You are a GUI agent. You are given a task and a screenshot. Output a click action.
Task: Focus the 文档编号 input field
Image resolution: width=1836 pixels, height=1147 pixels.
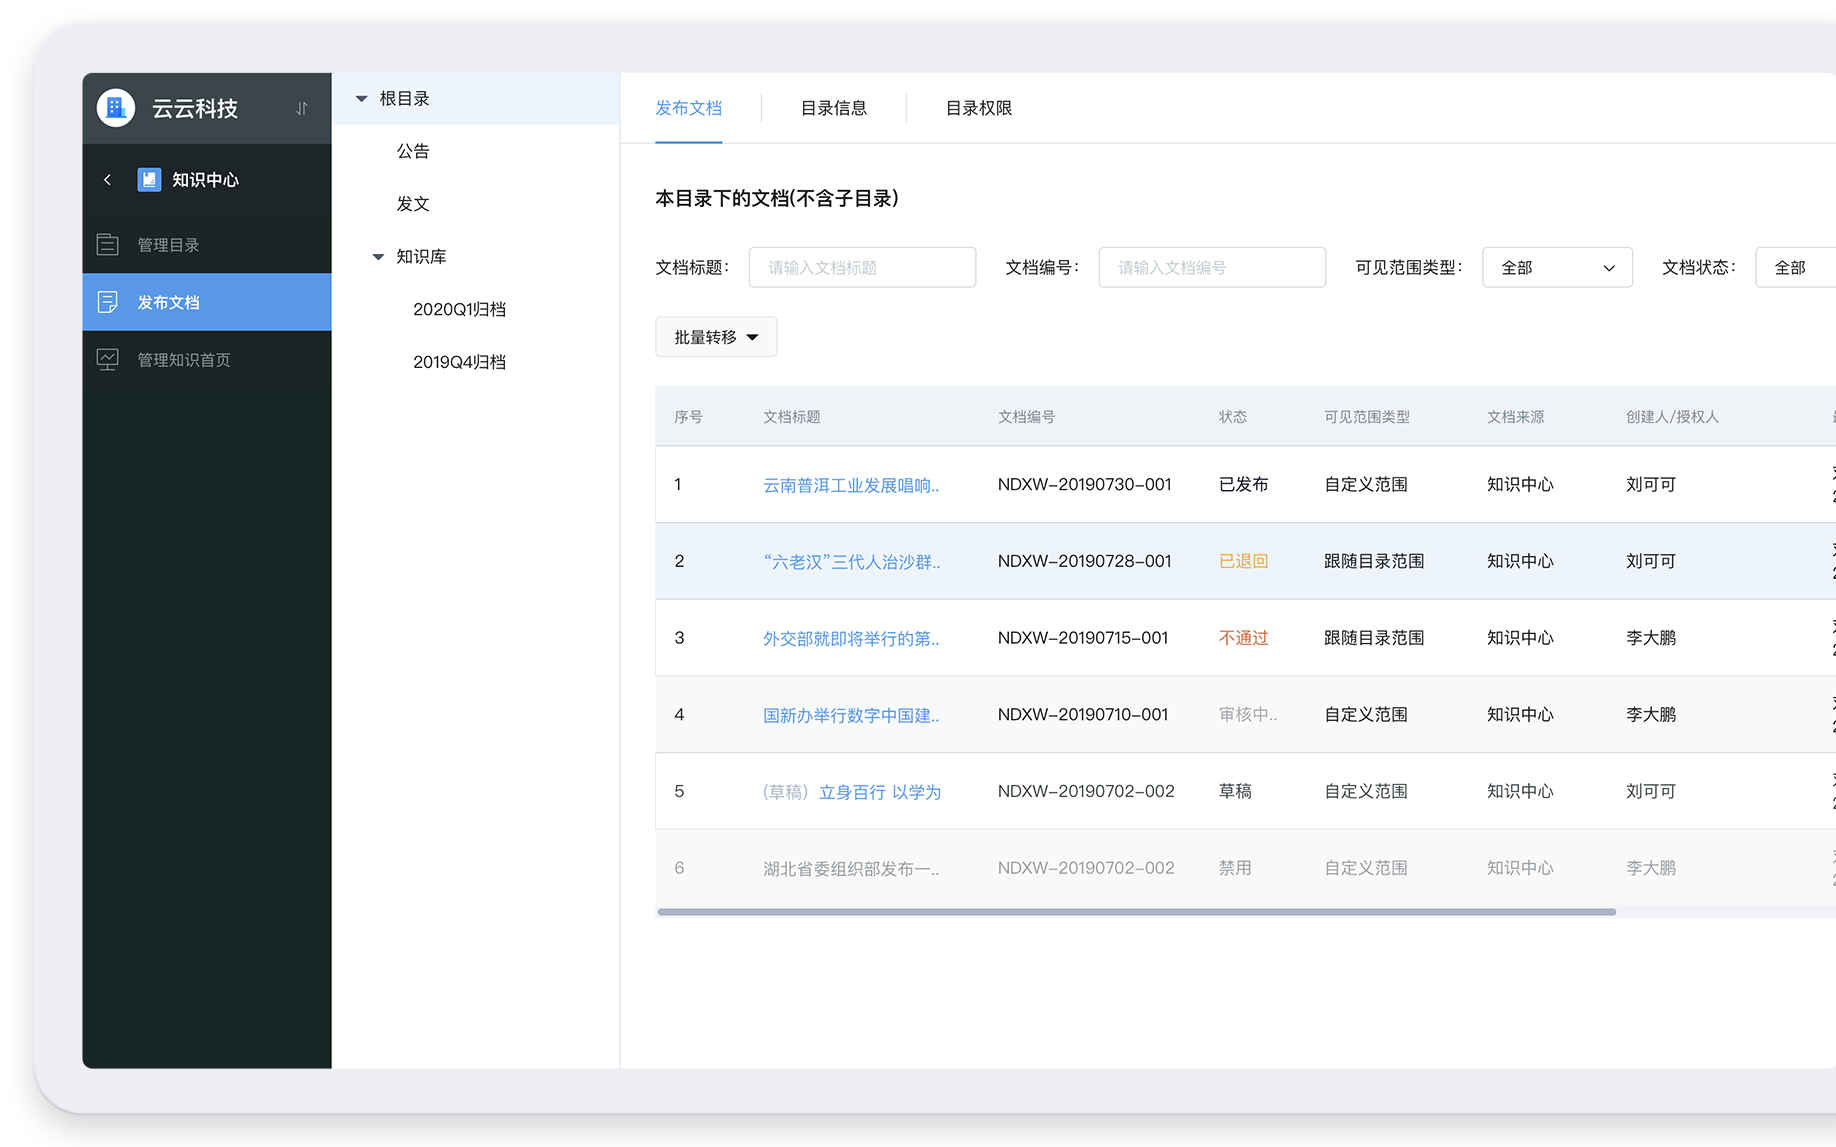(1211, 268)
